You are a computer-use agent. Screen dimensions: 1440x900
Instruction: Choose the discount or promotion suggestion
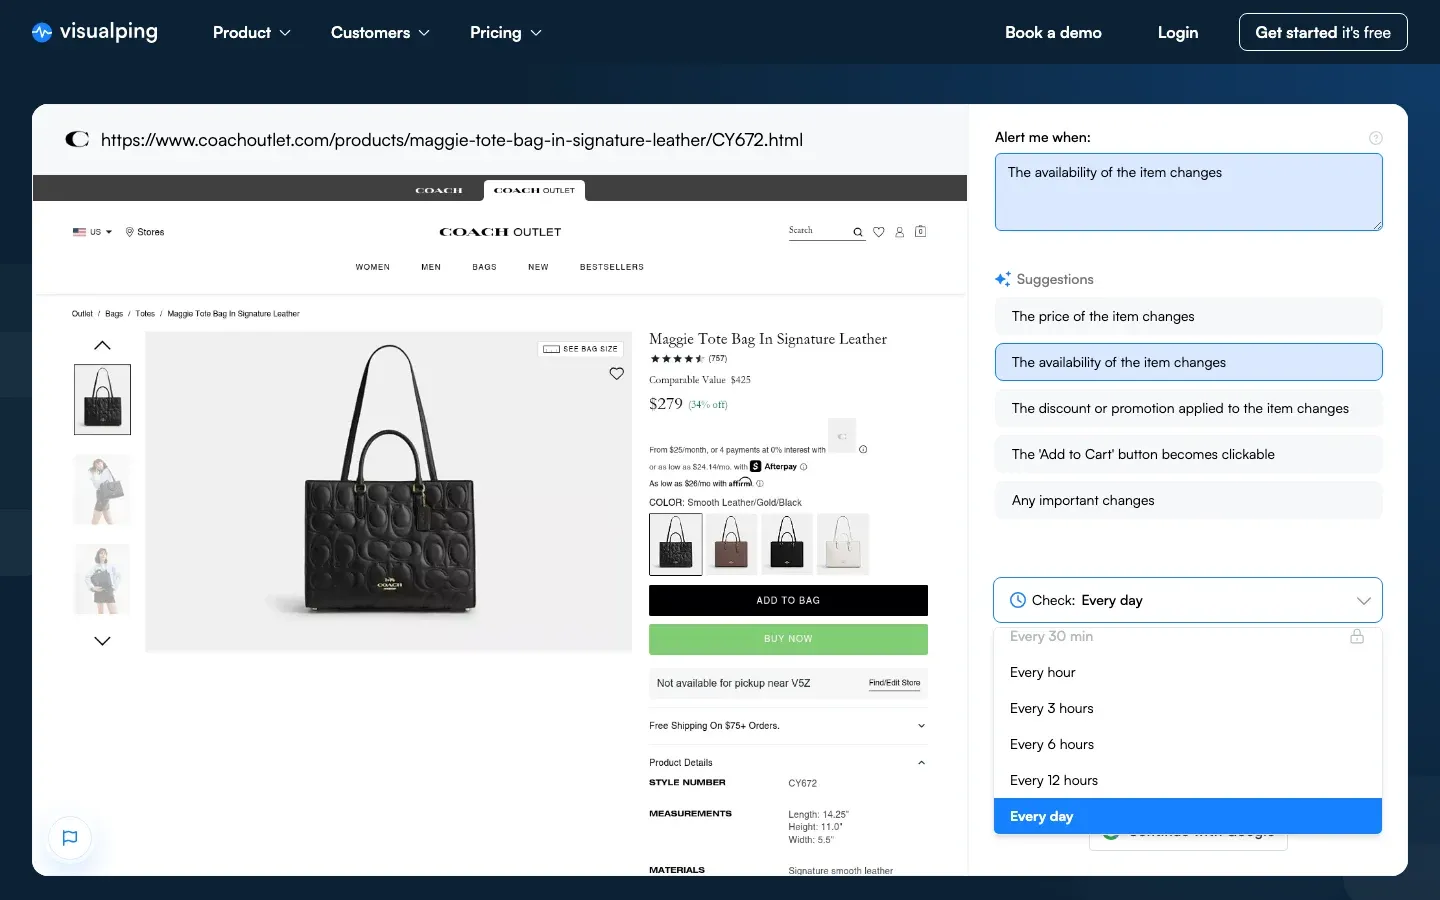pyautogui.click(x=1188, y=408)
